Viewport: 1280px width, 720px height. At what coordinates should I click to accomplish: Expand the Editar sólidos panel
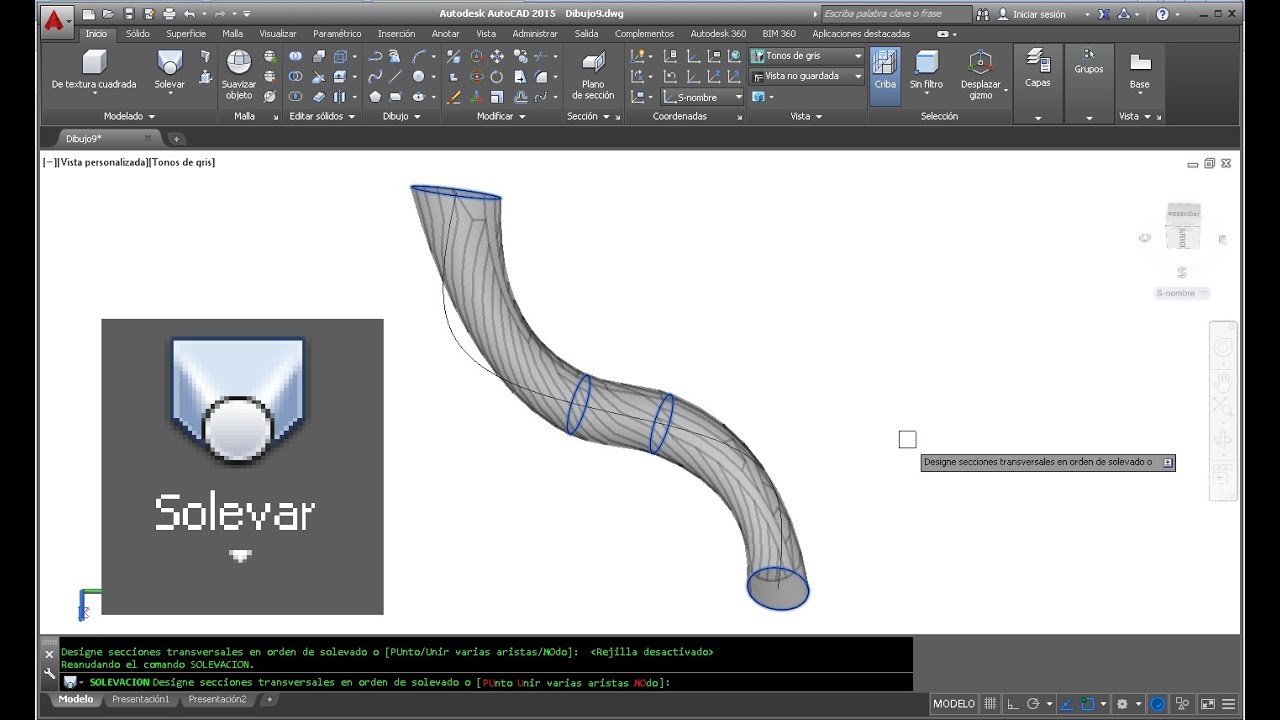322,116
